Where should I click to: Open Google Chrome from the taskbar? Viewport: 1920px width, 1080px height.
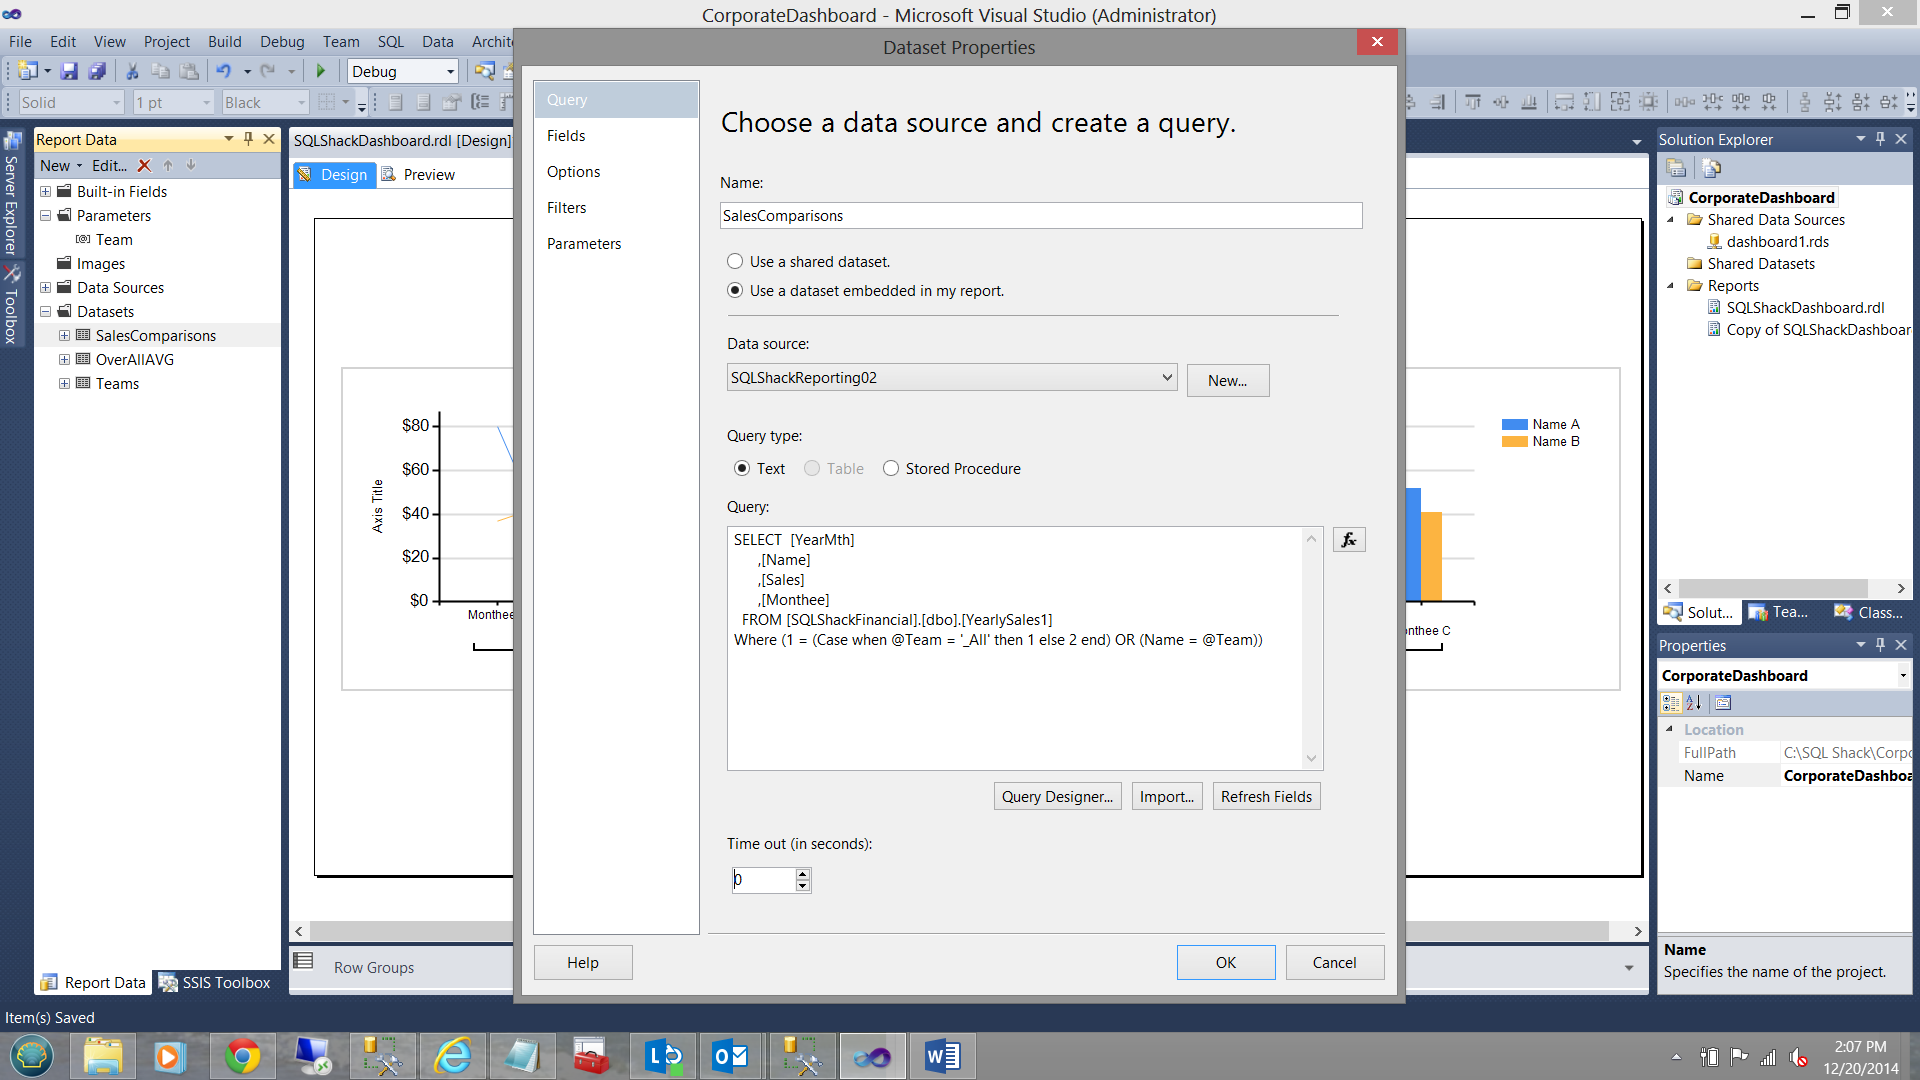(x=242, y=1056)
